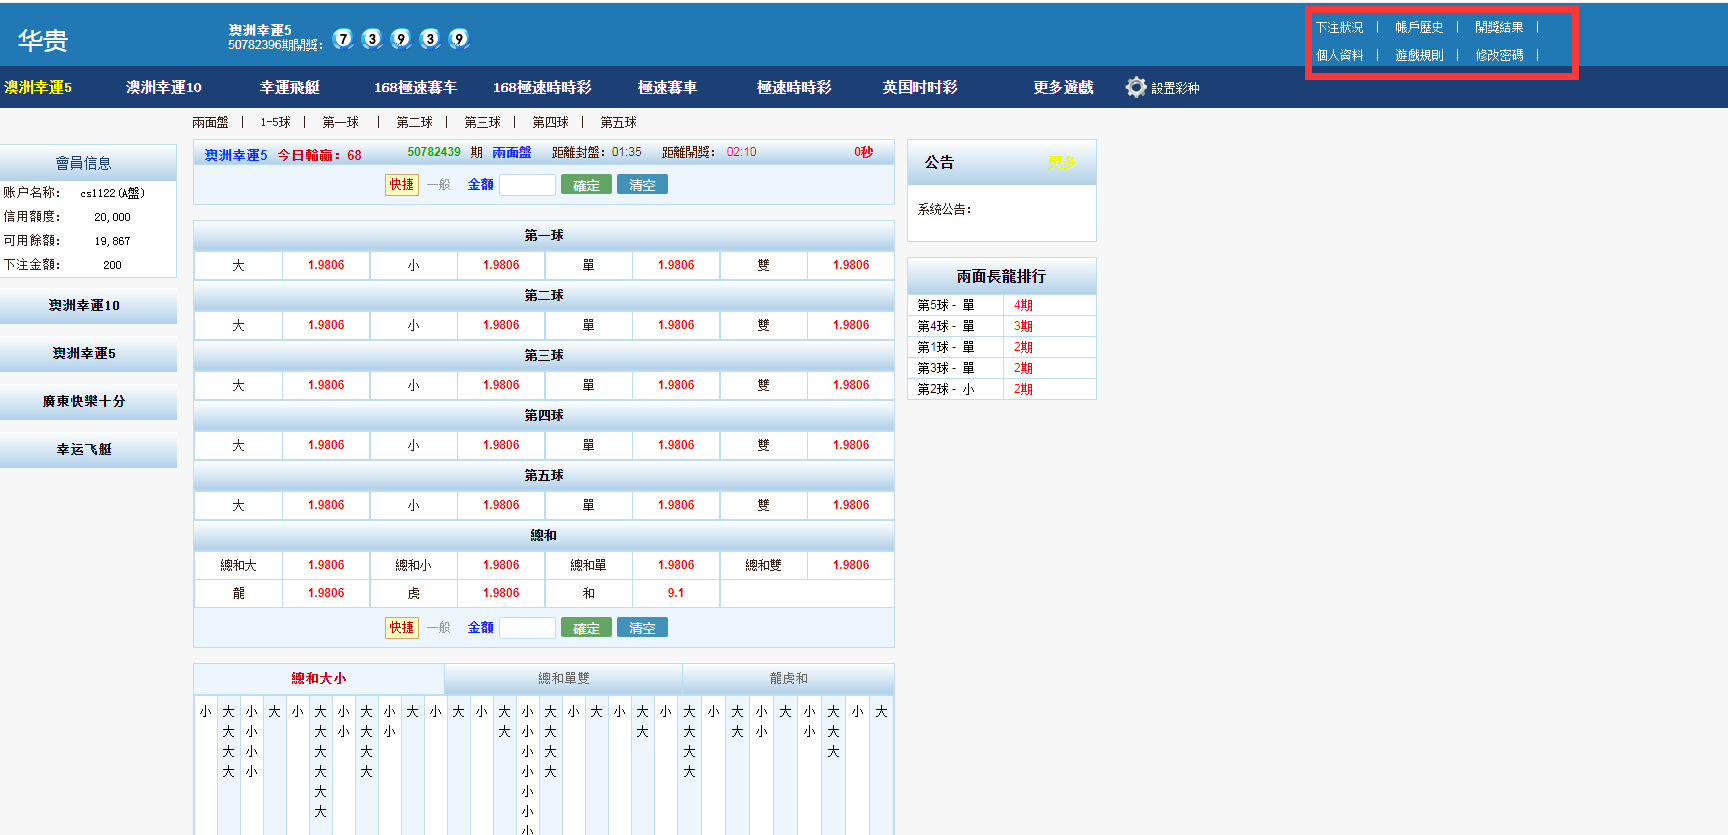Select 168極速賽车 in the top navigation
This screenshot has width=1728, height=835.
[415, 88]
